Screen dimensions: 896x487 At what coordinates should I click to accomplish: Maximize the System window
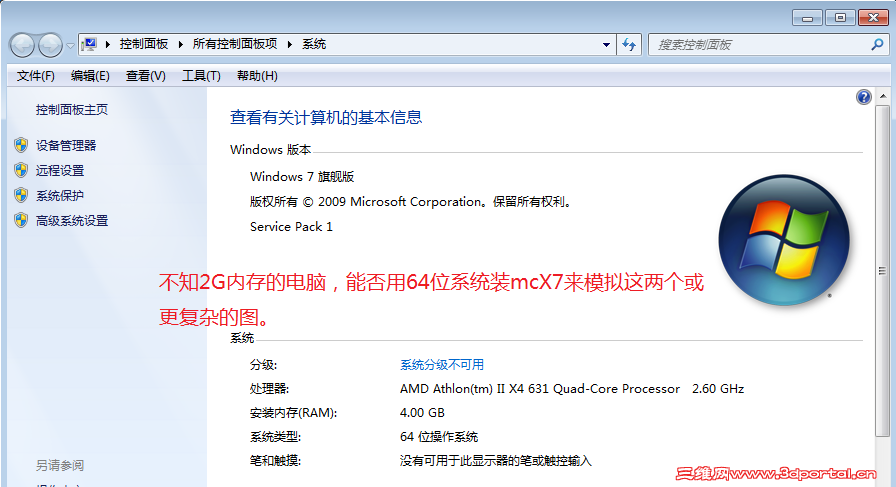[840, 18]
